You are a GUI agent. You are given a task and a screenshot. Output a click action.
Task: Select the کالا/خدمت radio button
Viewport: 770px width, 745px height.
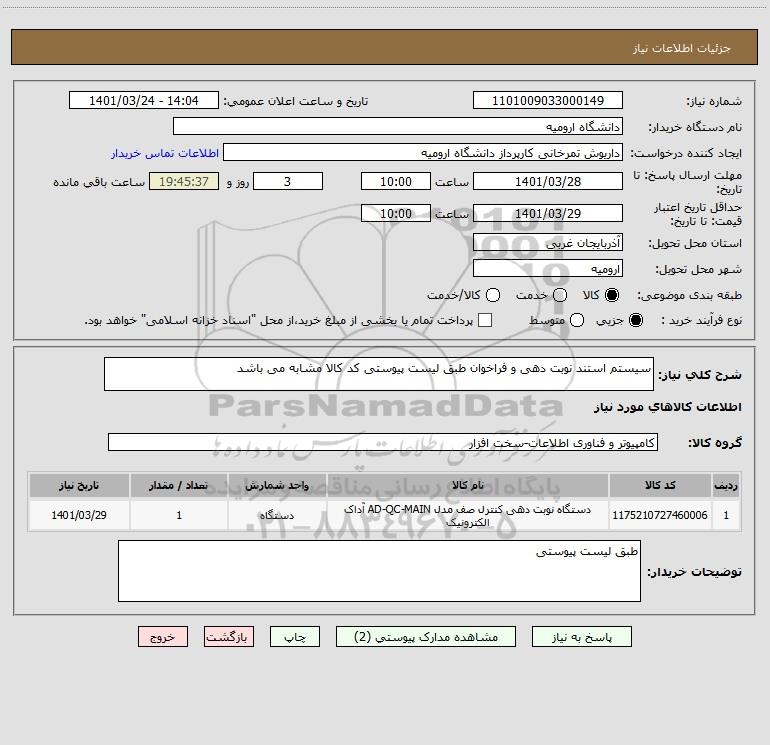coord(493,295)
